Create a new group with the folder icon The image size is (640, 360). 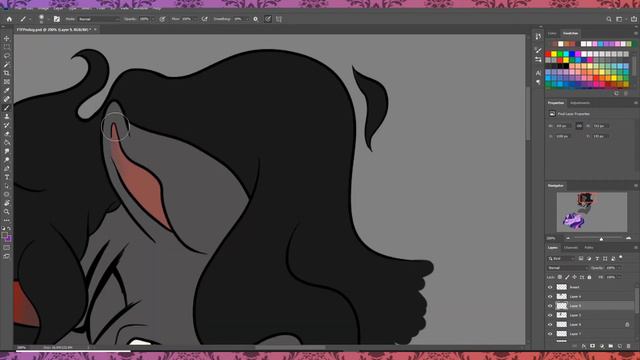(x=611, y=346)
